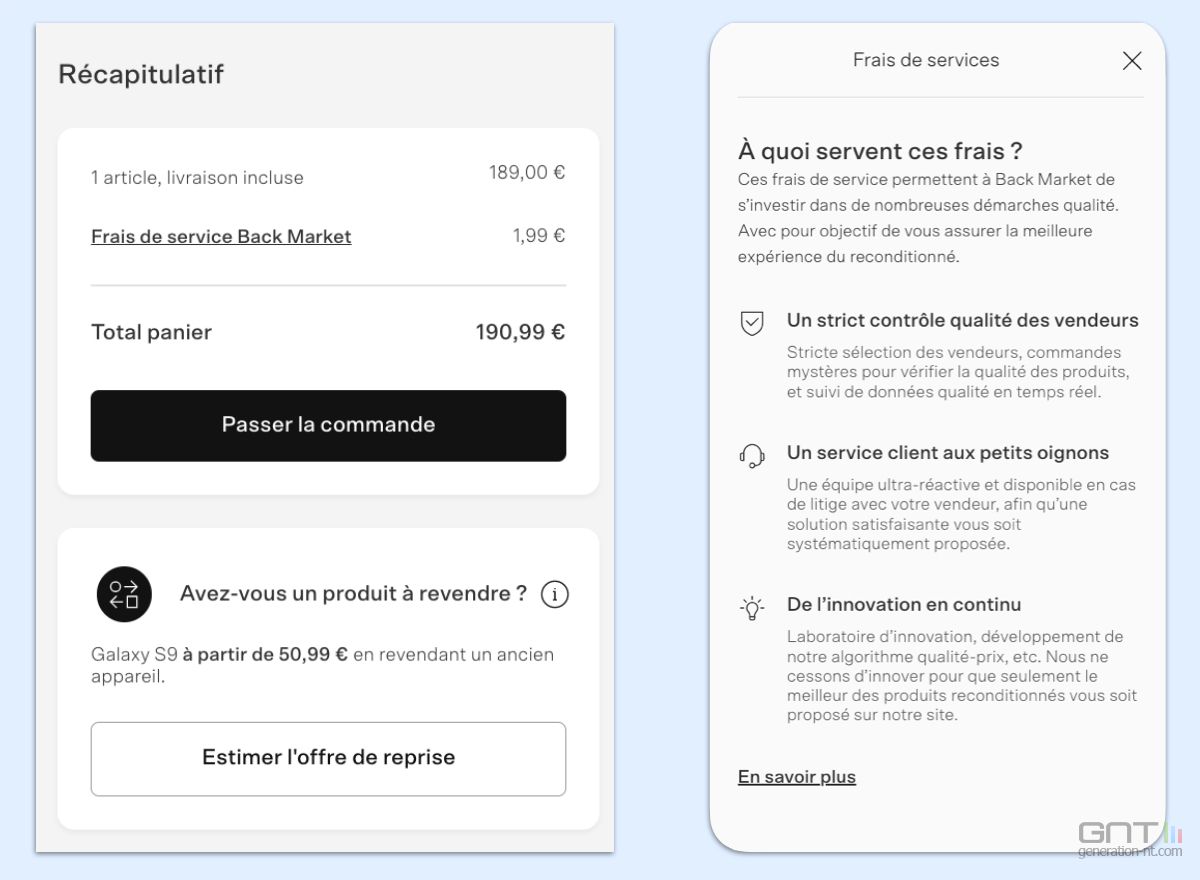1200x880 pixels.
Task: Click Avez-vous un produit à revendre text
Action: pos(353,594)
